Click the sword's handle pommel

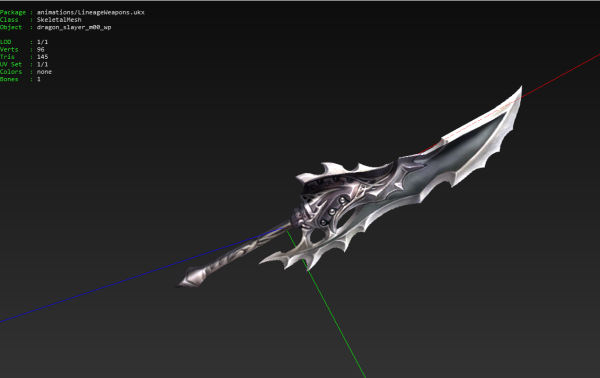click(193, 277)
